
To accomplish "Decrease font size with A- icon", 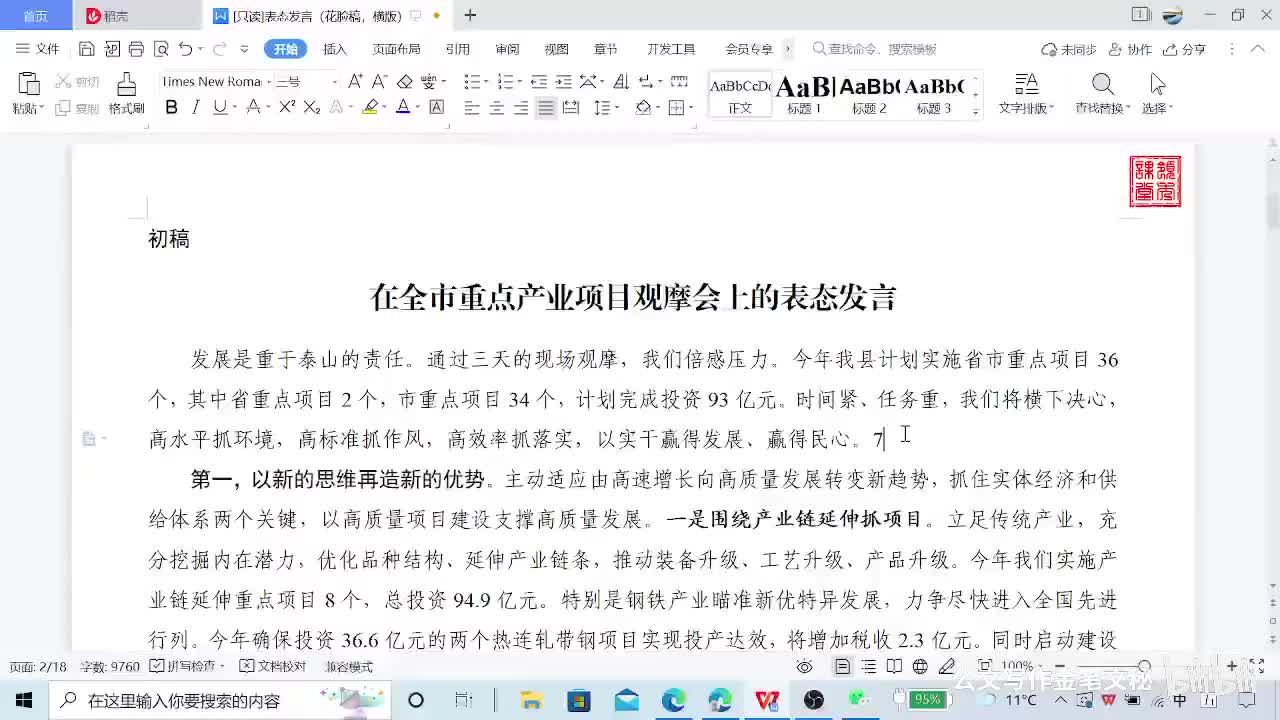I will [x=379, y=82].
